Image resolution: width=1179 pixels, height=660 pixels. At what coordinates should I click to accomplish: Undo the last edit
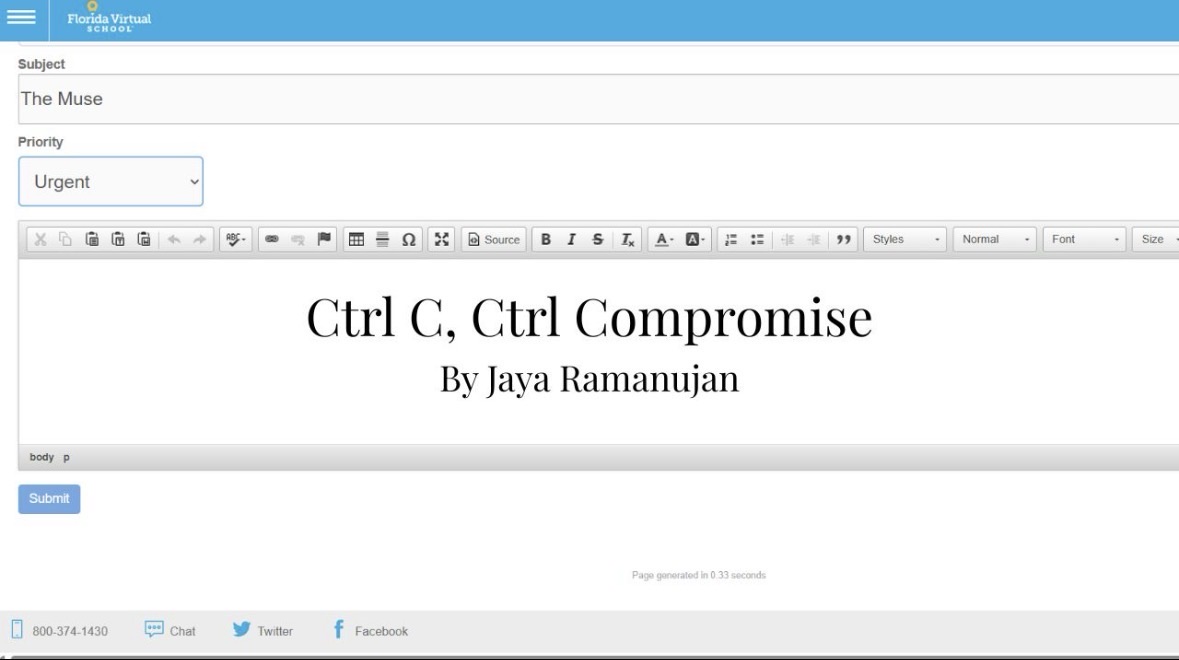pyautogui.click(x=174, y=239)
